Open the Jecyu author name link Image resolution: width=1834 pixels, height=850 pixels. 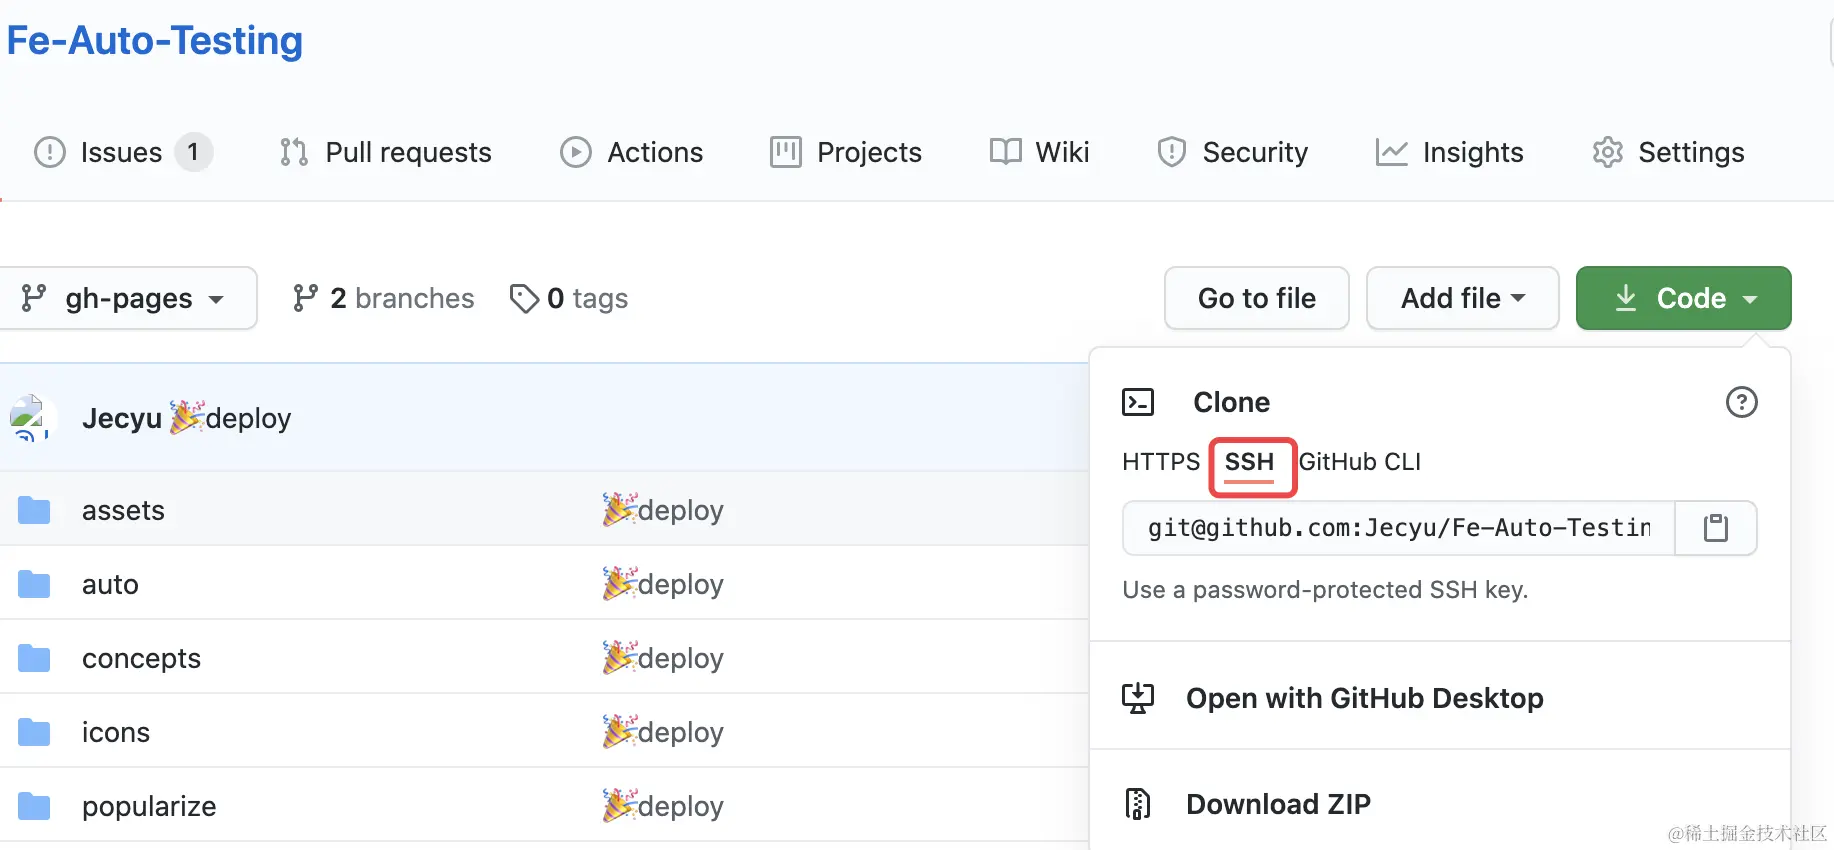click(x=122, y=418)
